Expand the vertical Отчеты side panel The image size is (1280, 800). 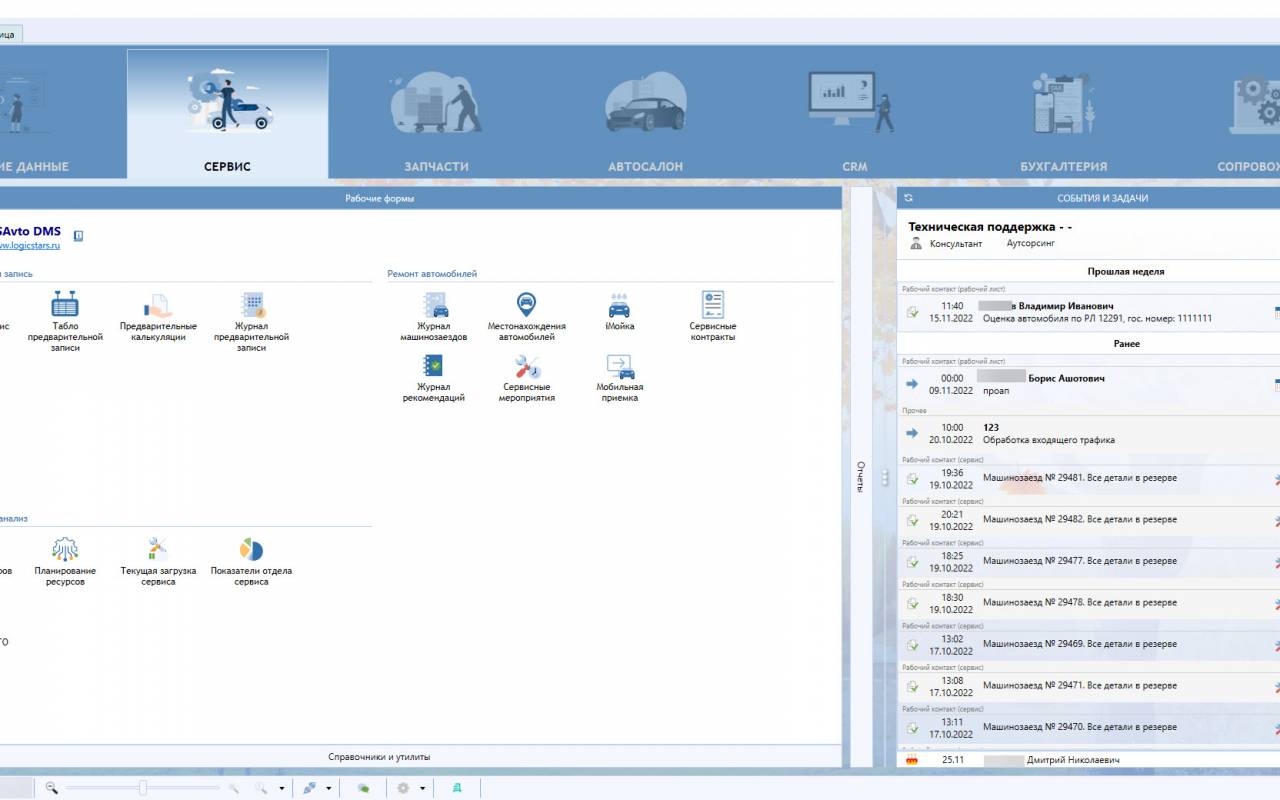pyautogui.click(x=860, y=477)
